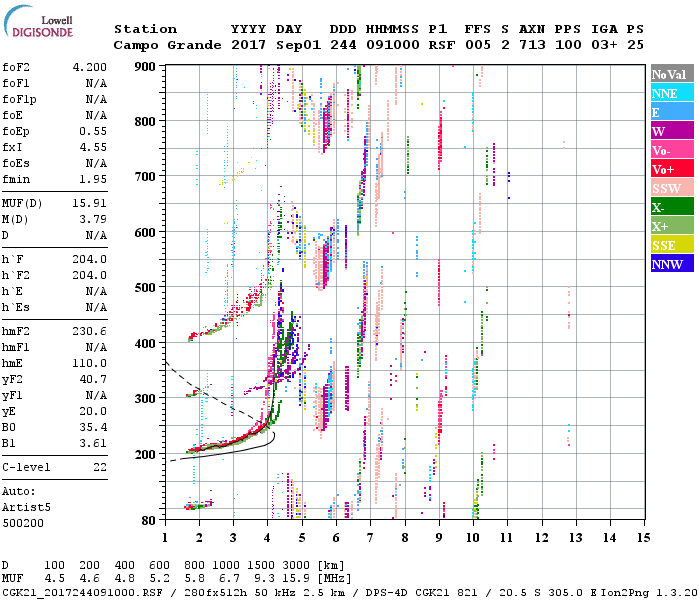The width and height of the screenshot is (700, 600).
Task: Click the AXN value 713
Action: click(532, 45)
